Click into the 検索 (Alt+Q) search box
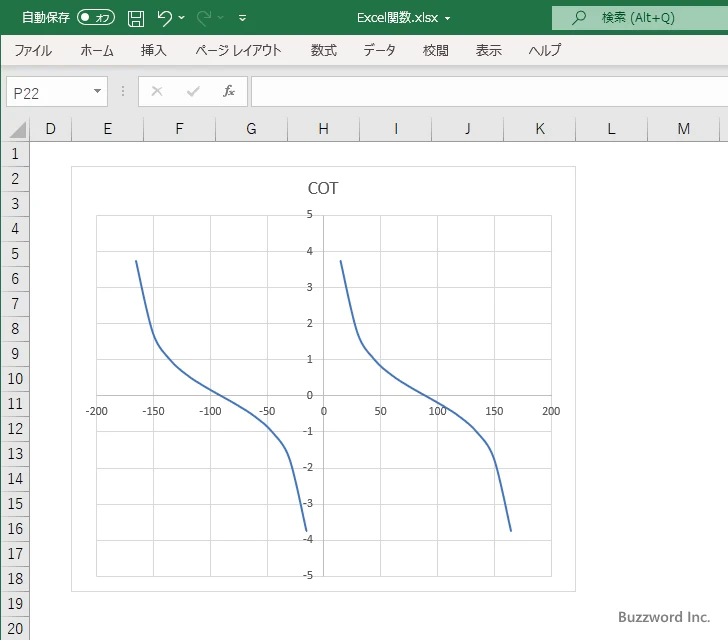Screen dimensions: 728x640 tap(640, 18)
